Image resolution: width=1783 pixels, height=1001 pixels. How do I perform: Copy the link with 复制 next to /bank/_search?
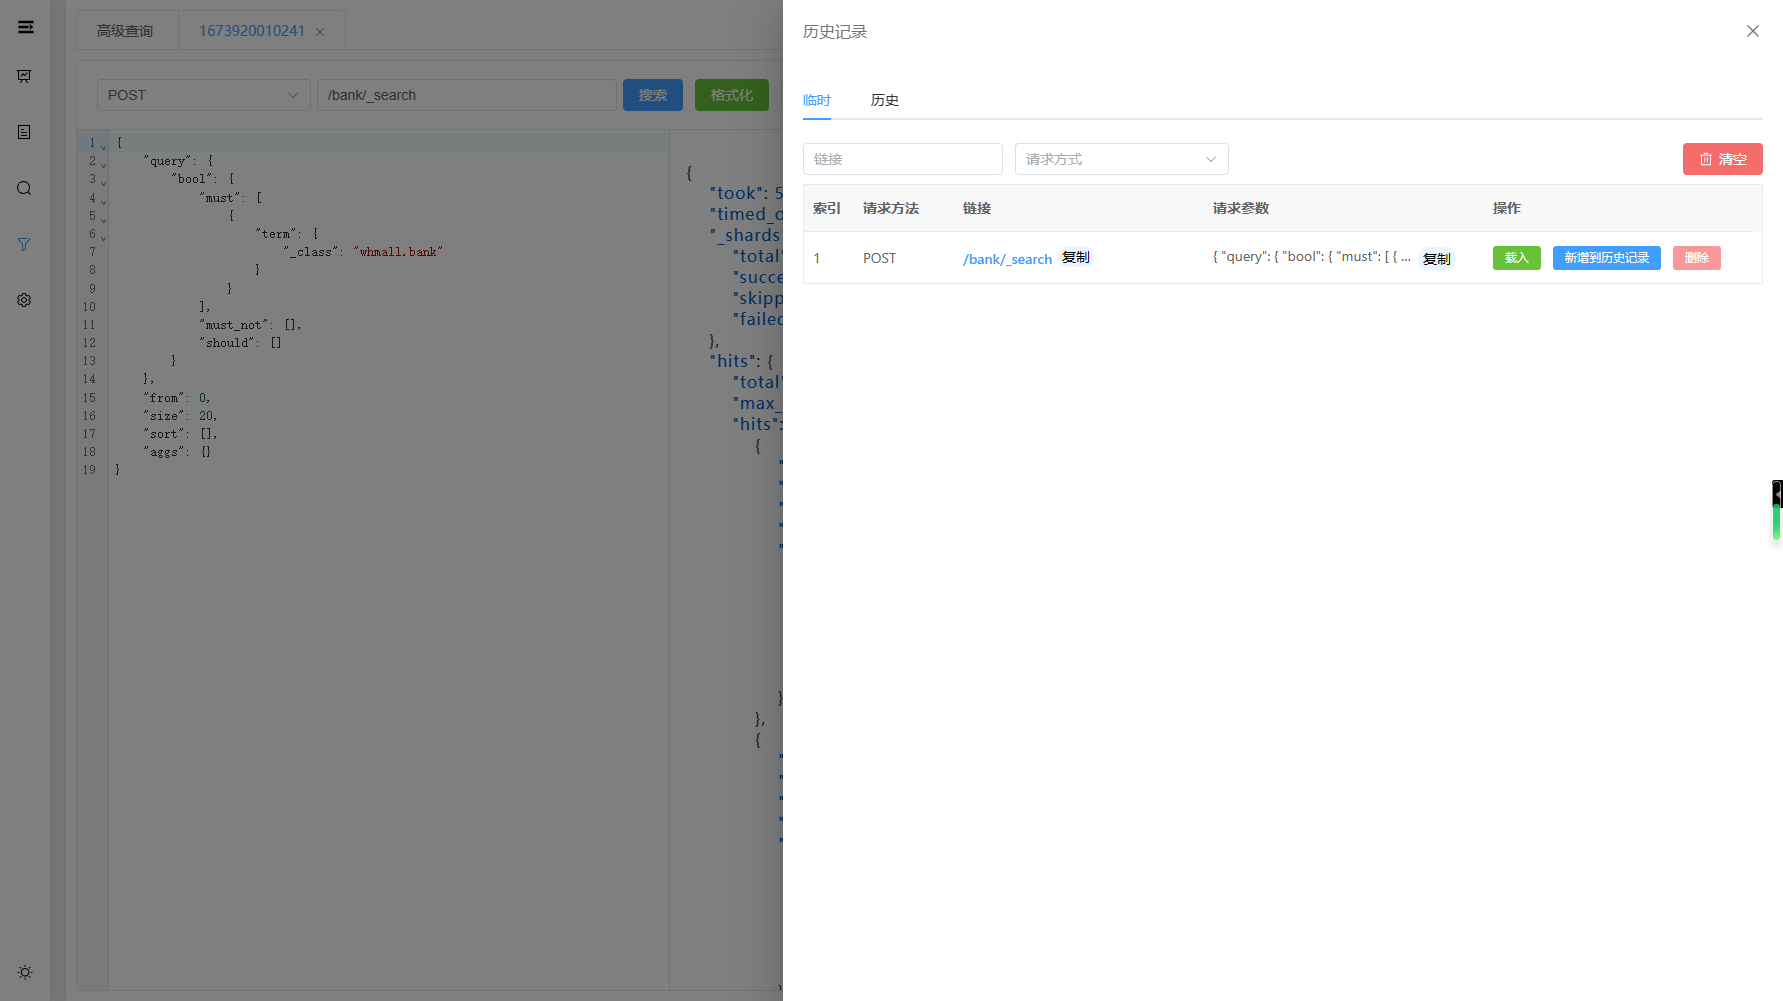click(1076, 257)
